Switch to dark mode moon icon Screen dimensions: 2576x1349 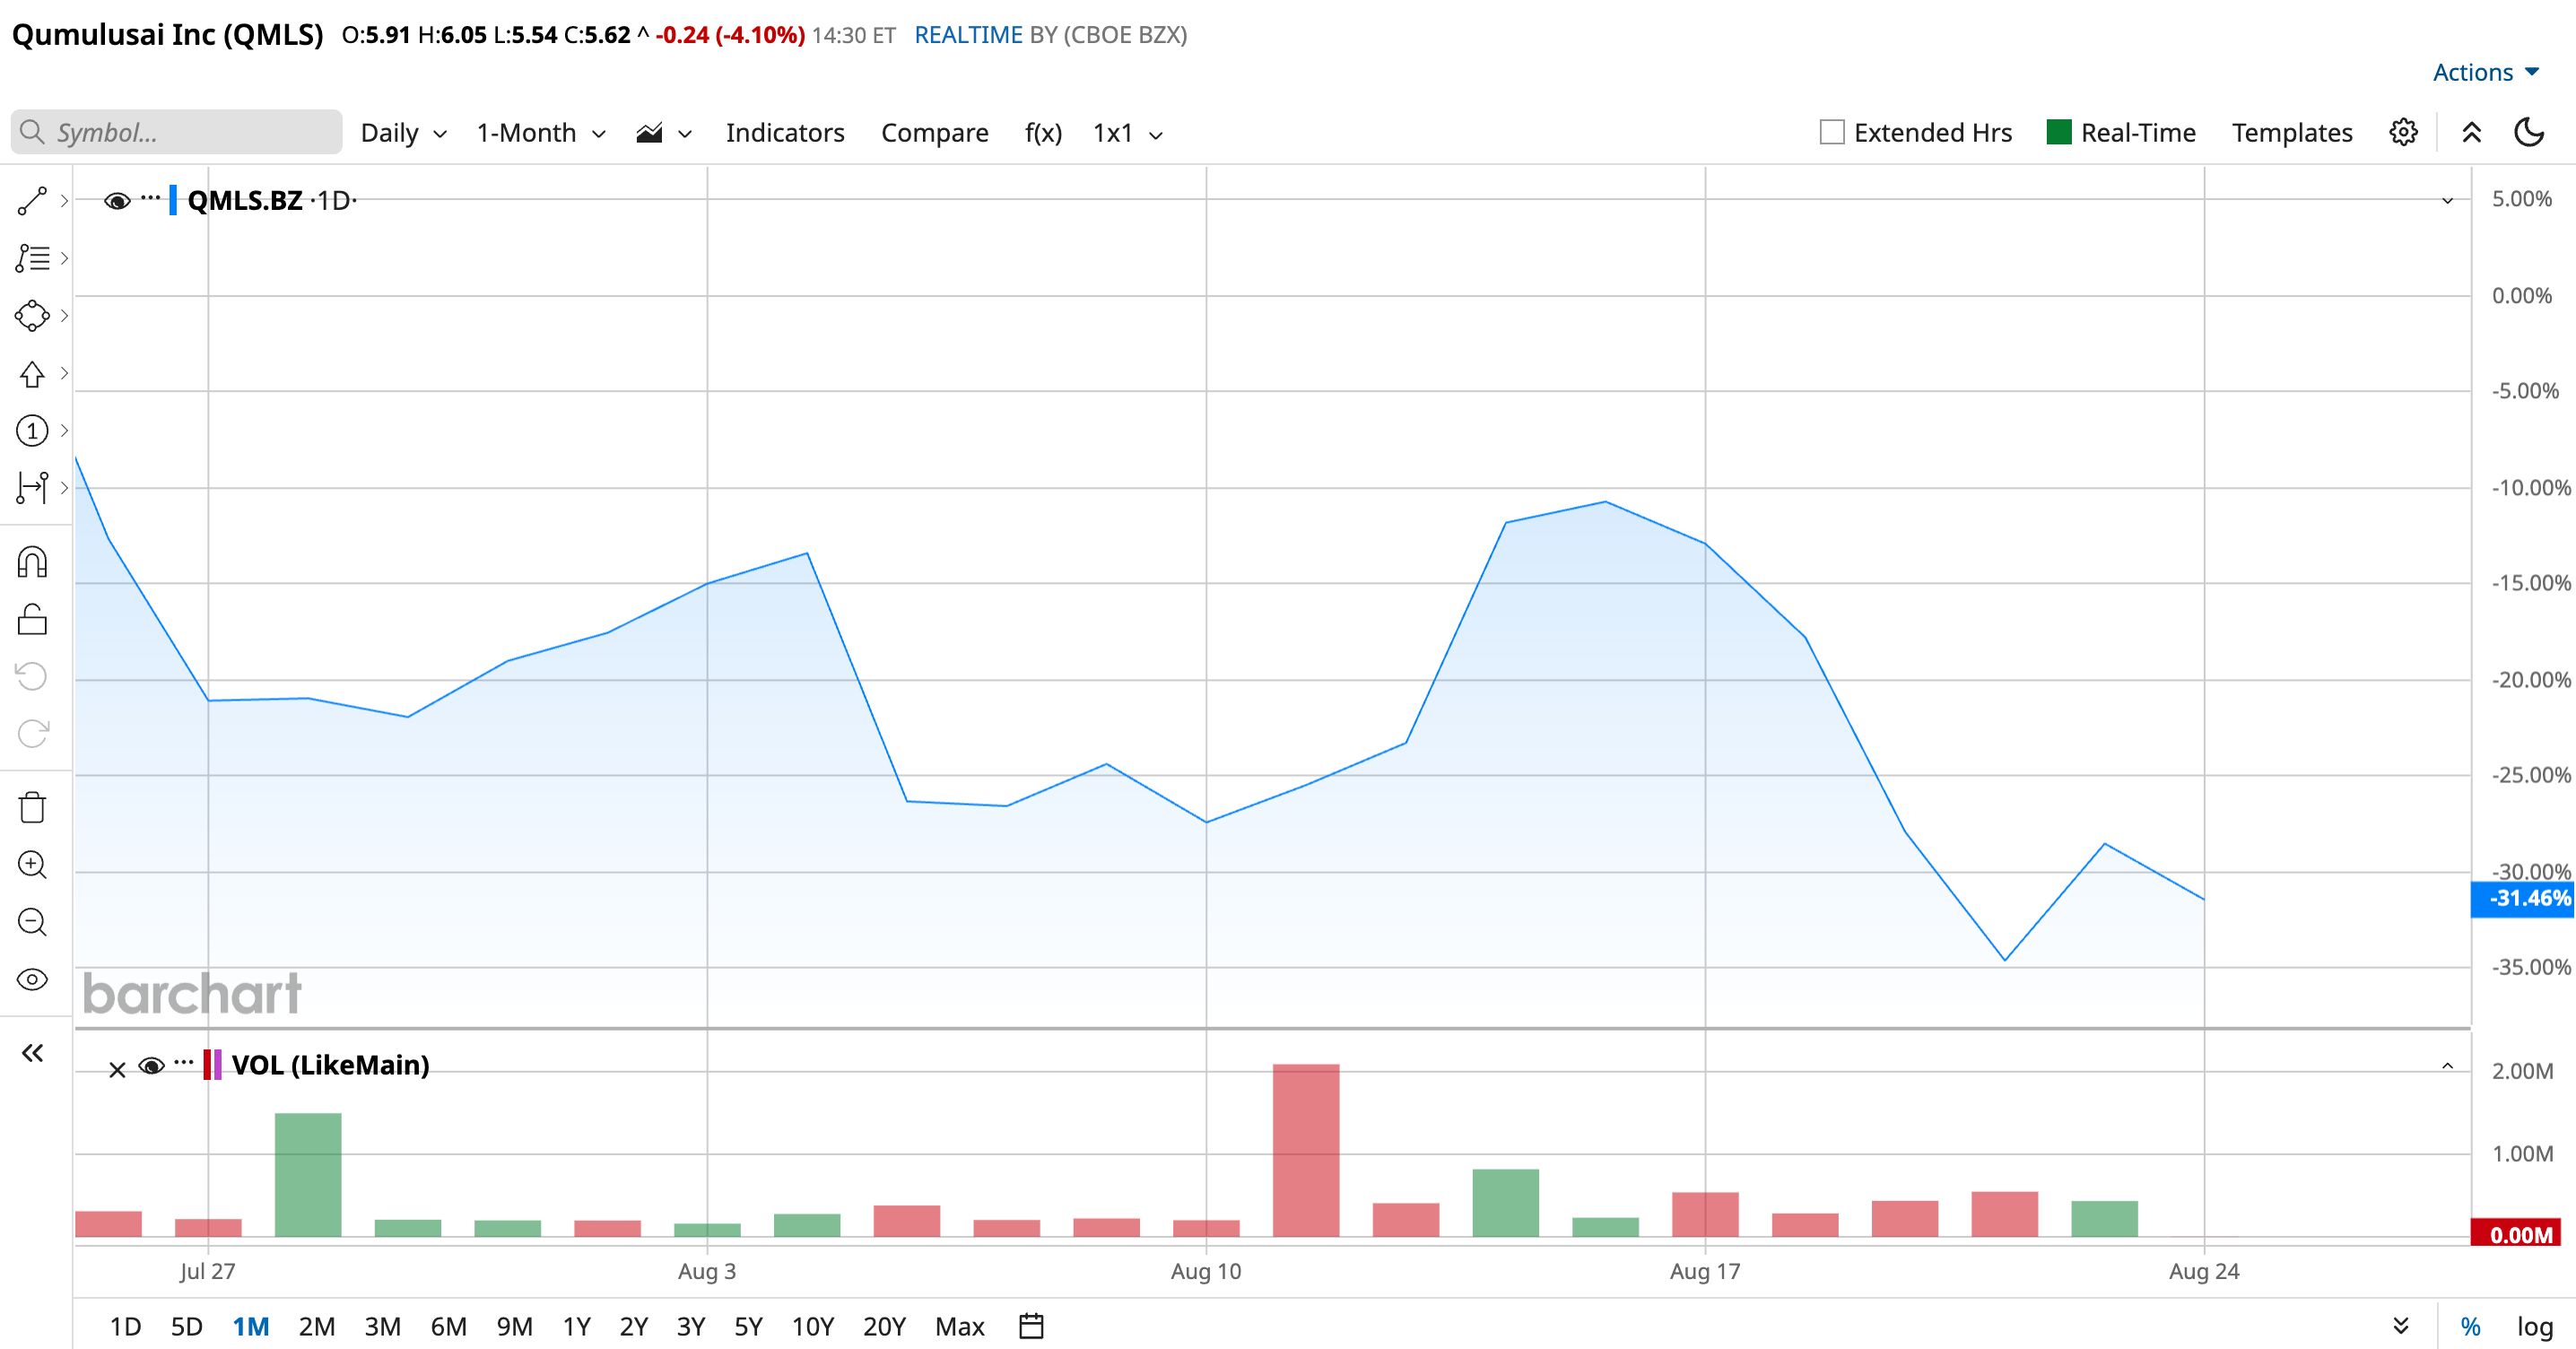coord(2529,133)
